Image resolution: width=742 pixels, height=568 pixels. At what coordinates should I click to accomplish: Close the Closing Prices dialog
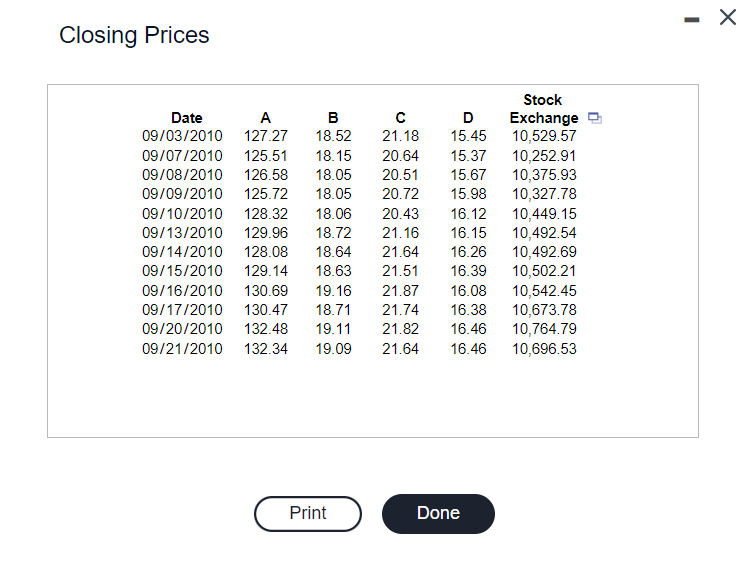[727, 18]
